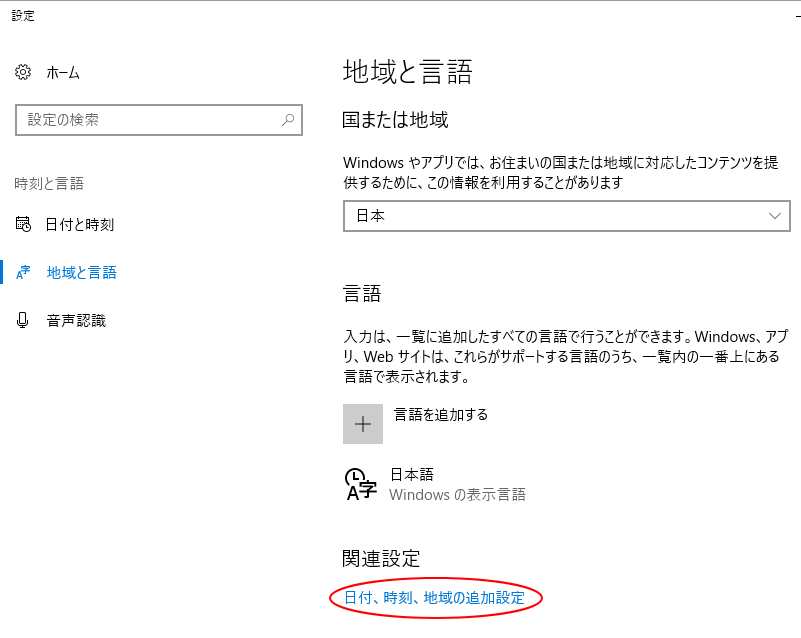Click the 言語を追加する label
This screenshot has width=801, height=638.
(441, 414)
